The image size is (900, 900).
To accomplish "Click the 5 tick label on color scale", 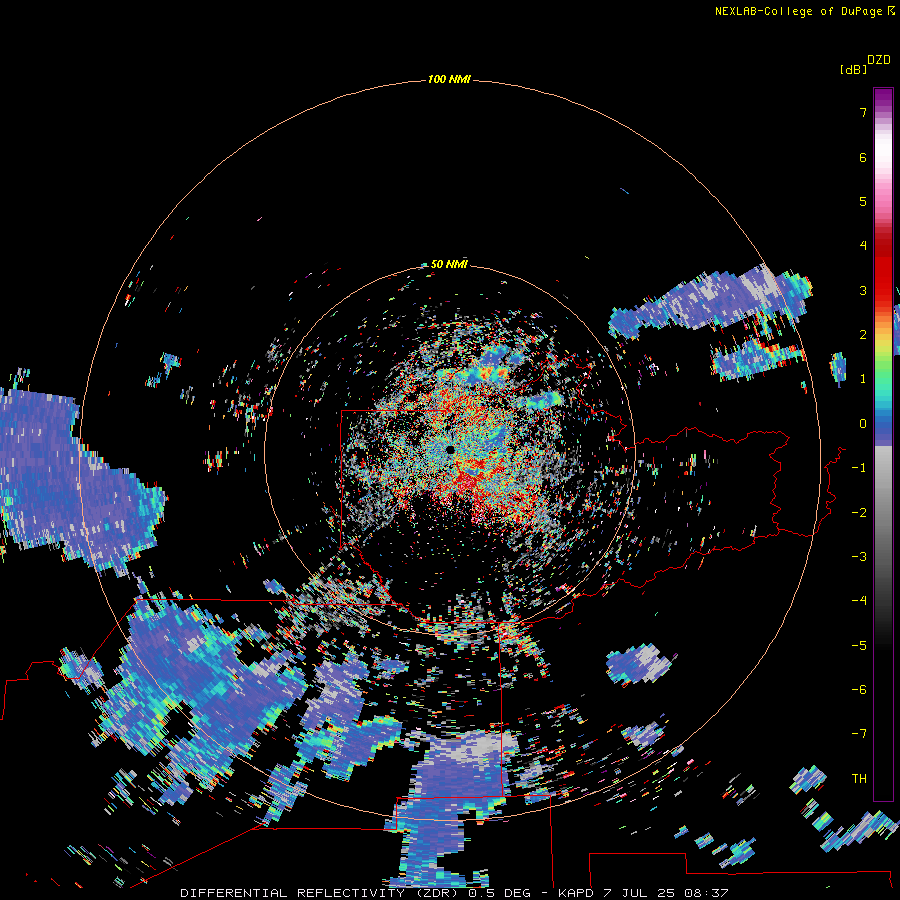I will 863,201.
